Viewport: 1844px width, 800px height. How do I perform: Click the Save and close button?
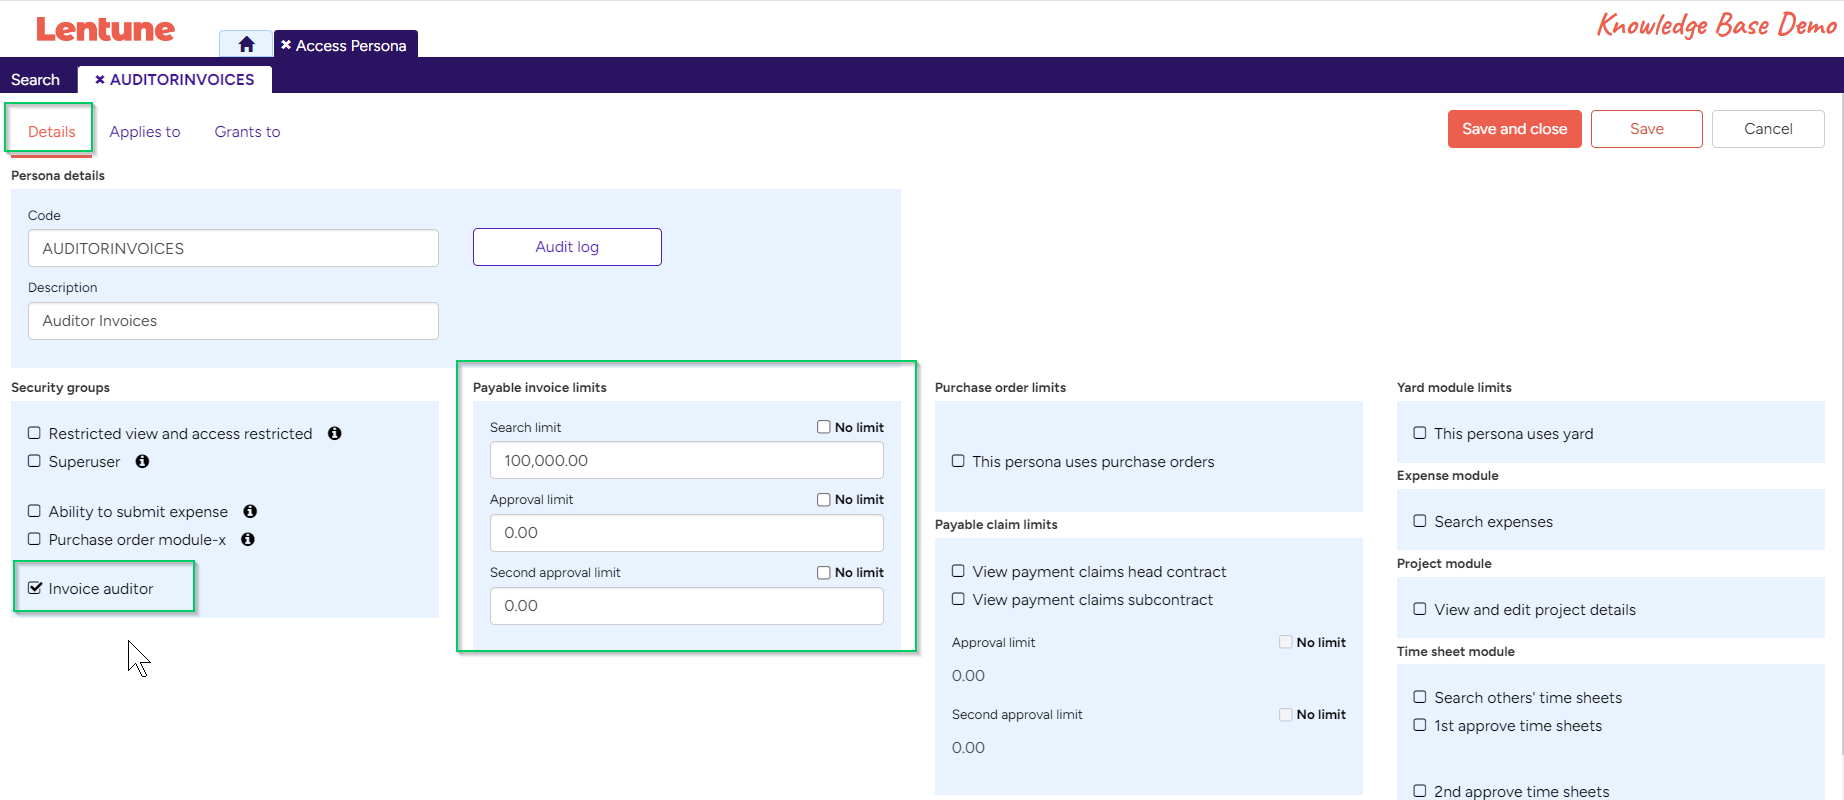[x=1515, y=129]
